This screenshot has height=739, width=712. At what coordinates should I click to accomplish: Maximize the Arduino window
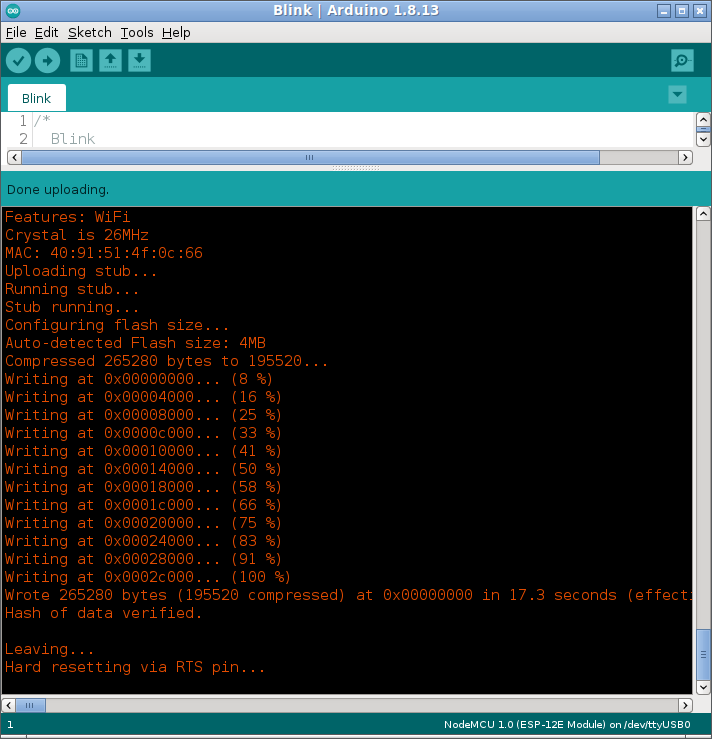pyautogui.click(x=682, y=11)
